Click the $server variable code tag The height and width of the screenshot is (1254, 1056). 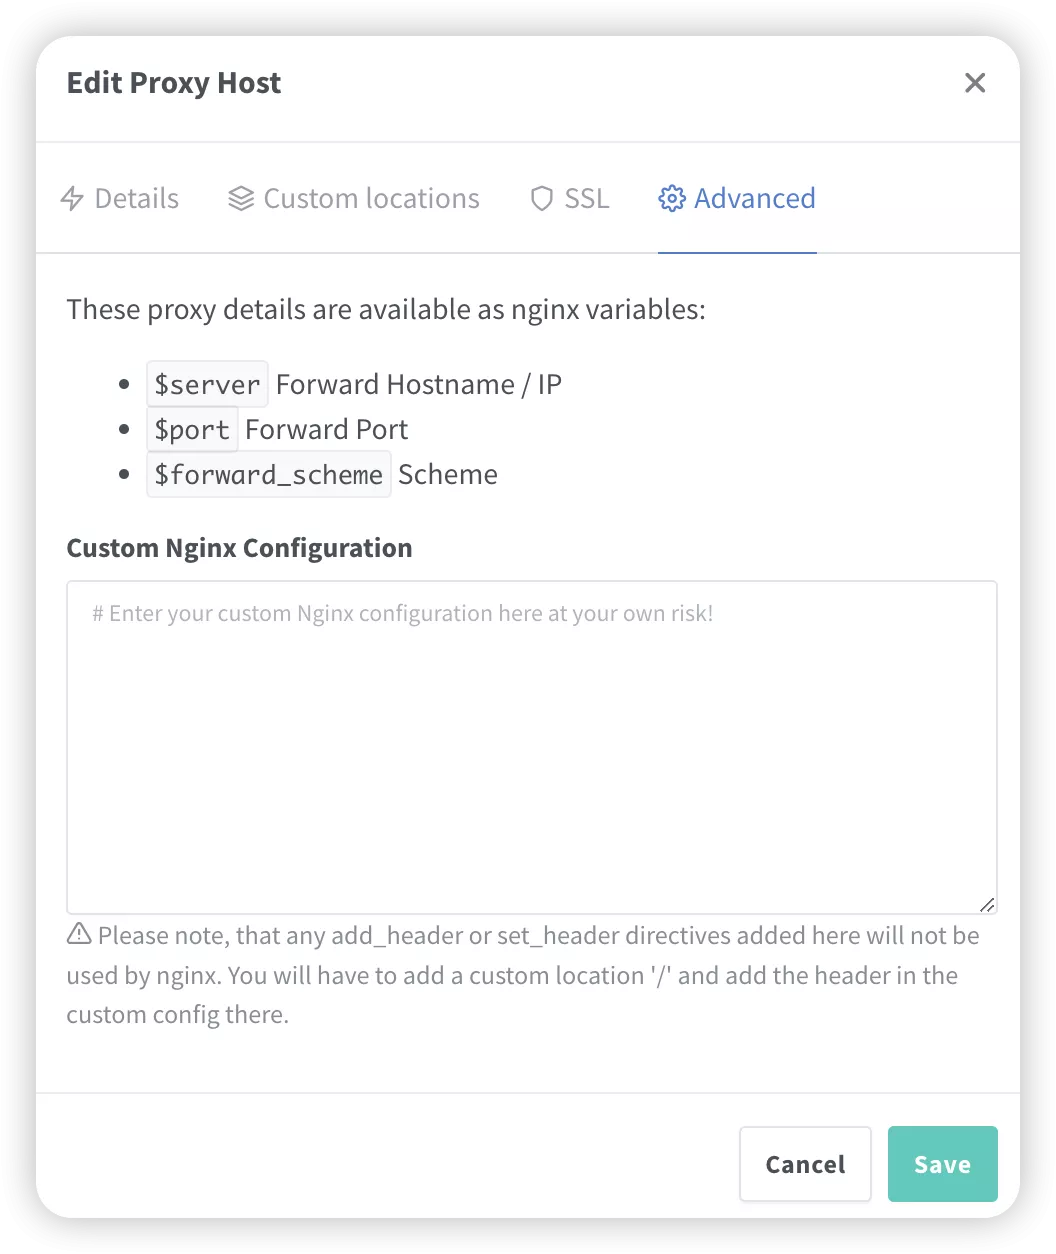click(x=207, y=384)
